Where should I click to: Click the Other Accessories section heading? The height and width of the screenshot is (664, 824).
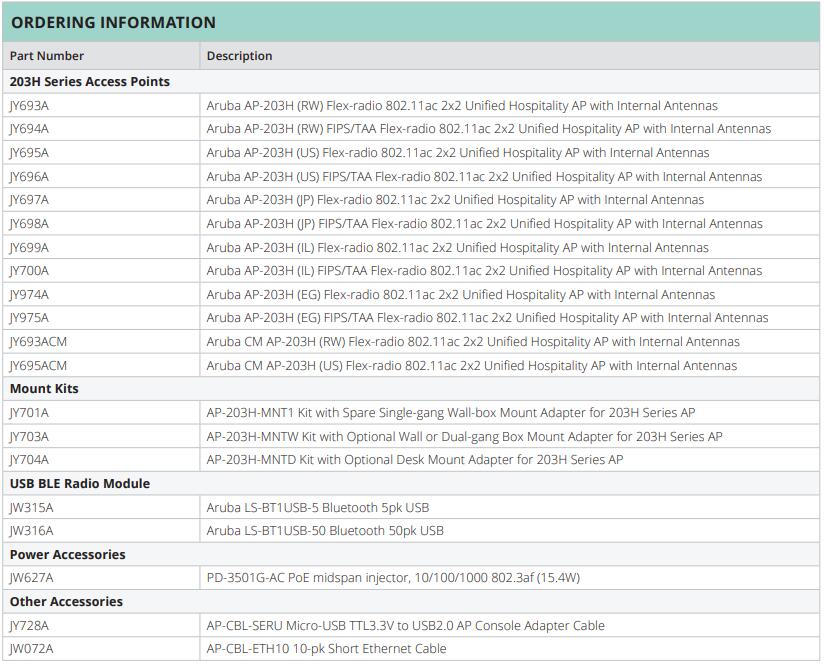[66, 601]
